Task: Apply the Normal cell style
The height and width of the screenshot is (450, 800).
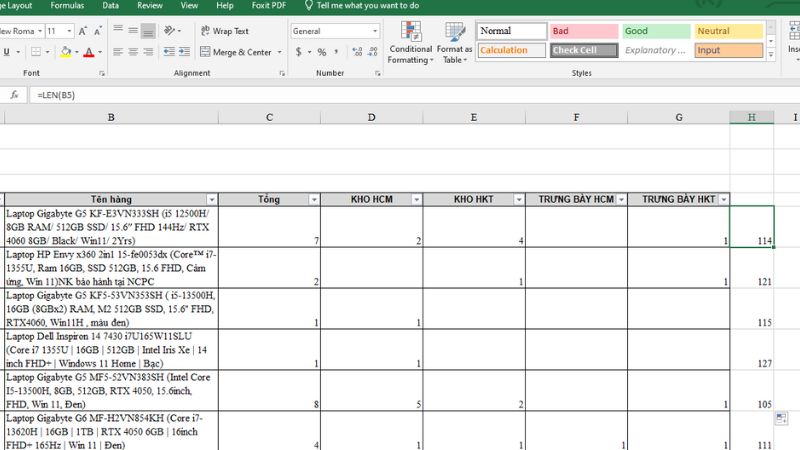Action: point(512,31)
